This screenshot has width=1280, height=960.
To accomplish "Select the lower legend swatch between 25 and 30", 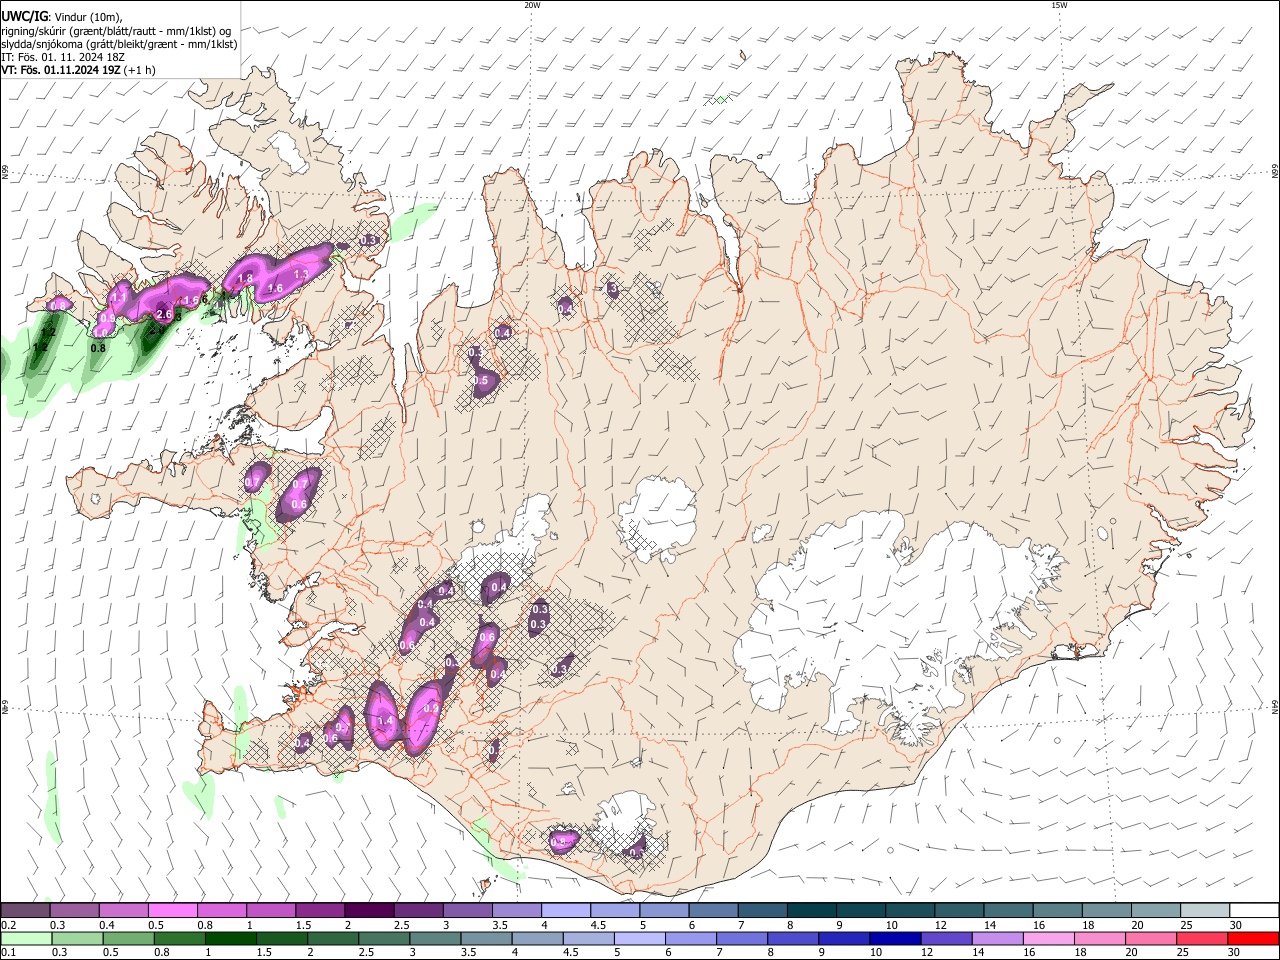I will 1200,939.
